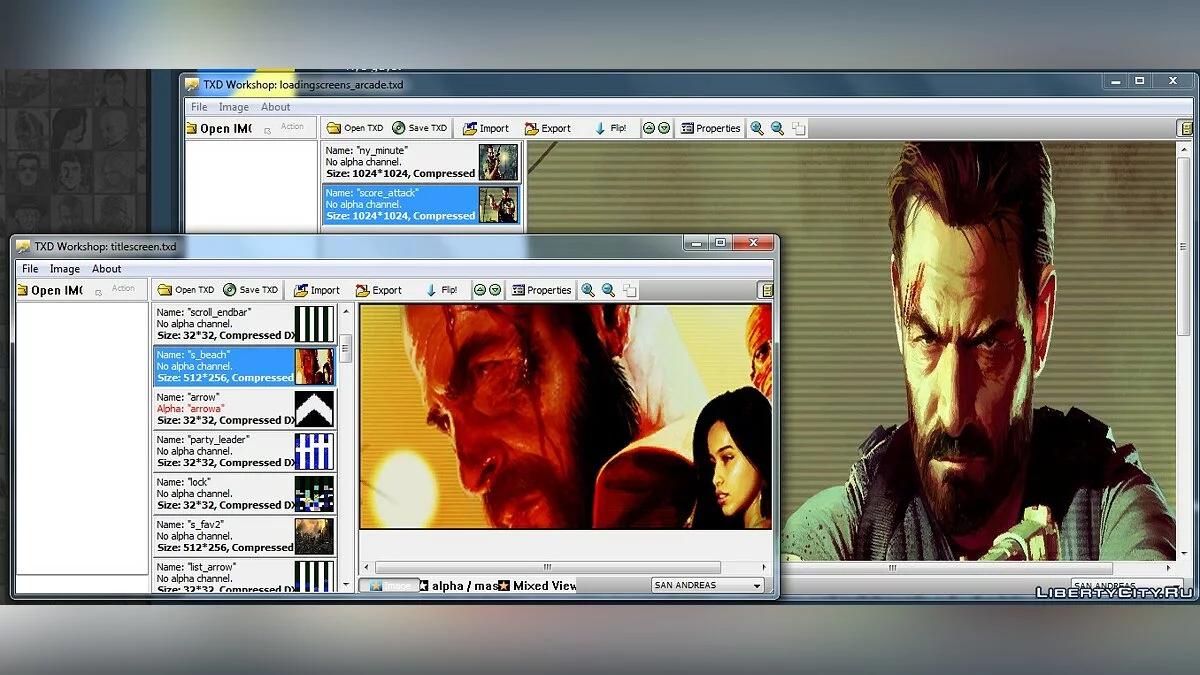1200x675 pixels.
Task: Click Save TXD in the loadingscreens_arcade.txd window
Action: pyautogui.click(x=420, y=128)
